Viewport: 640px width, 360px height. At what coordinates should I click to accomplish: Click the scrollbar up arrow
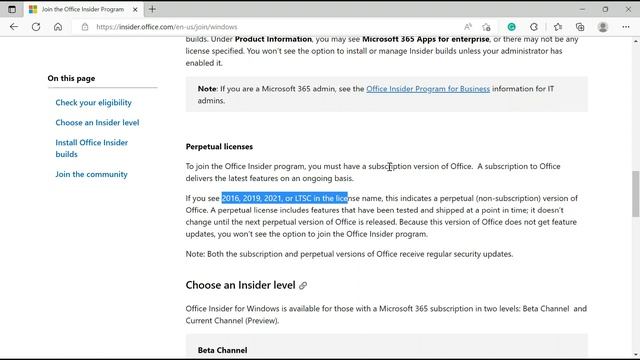coord(636,41)
